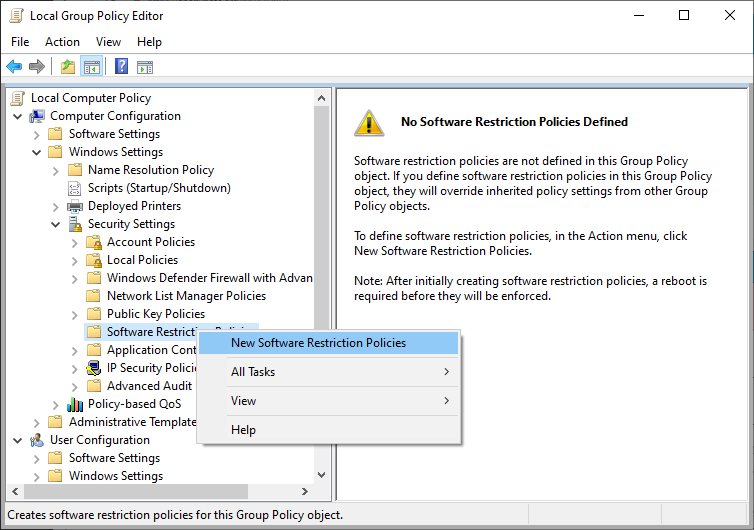Open the All Tasks submenu
This screenshot has height=530, width=754.
[x=253, y=372]
